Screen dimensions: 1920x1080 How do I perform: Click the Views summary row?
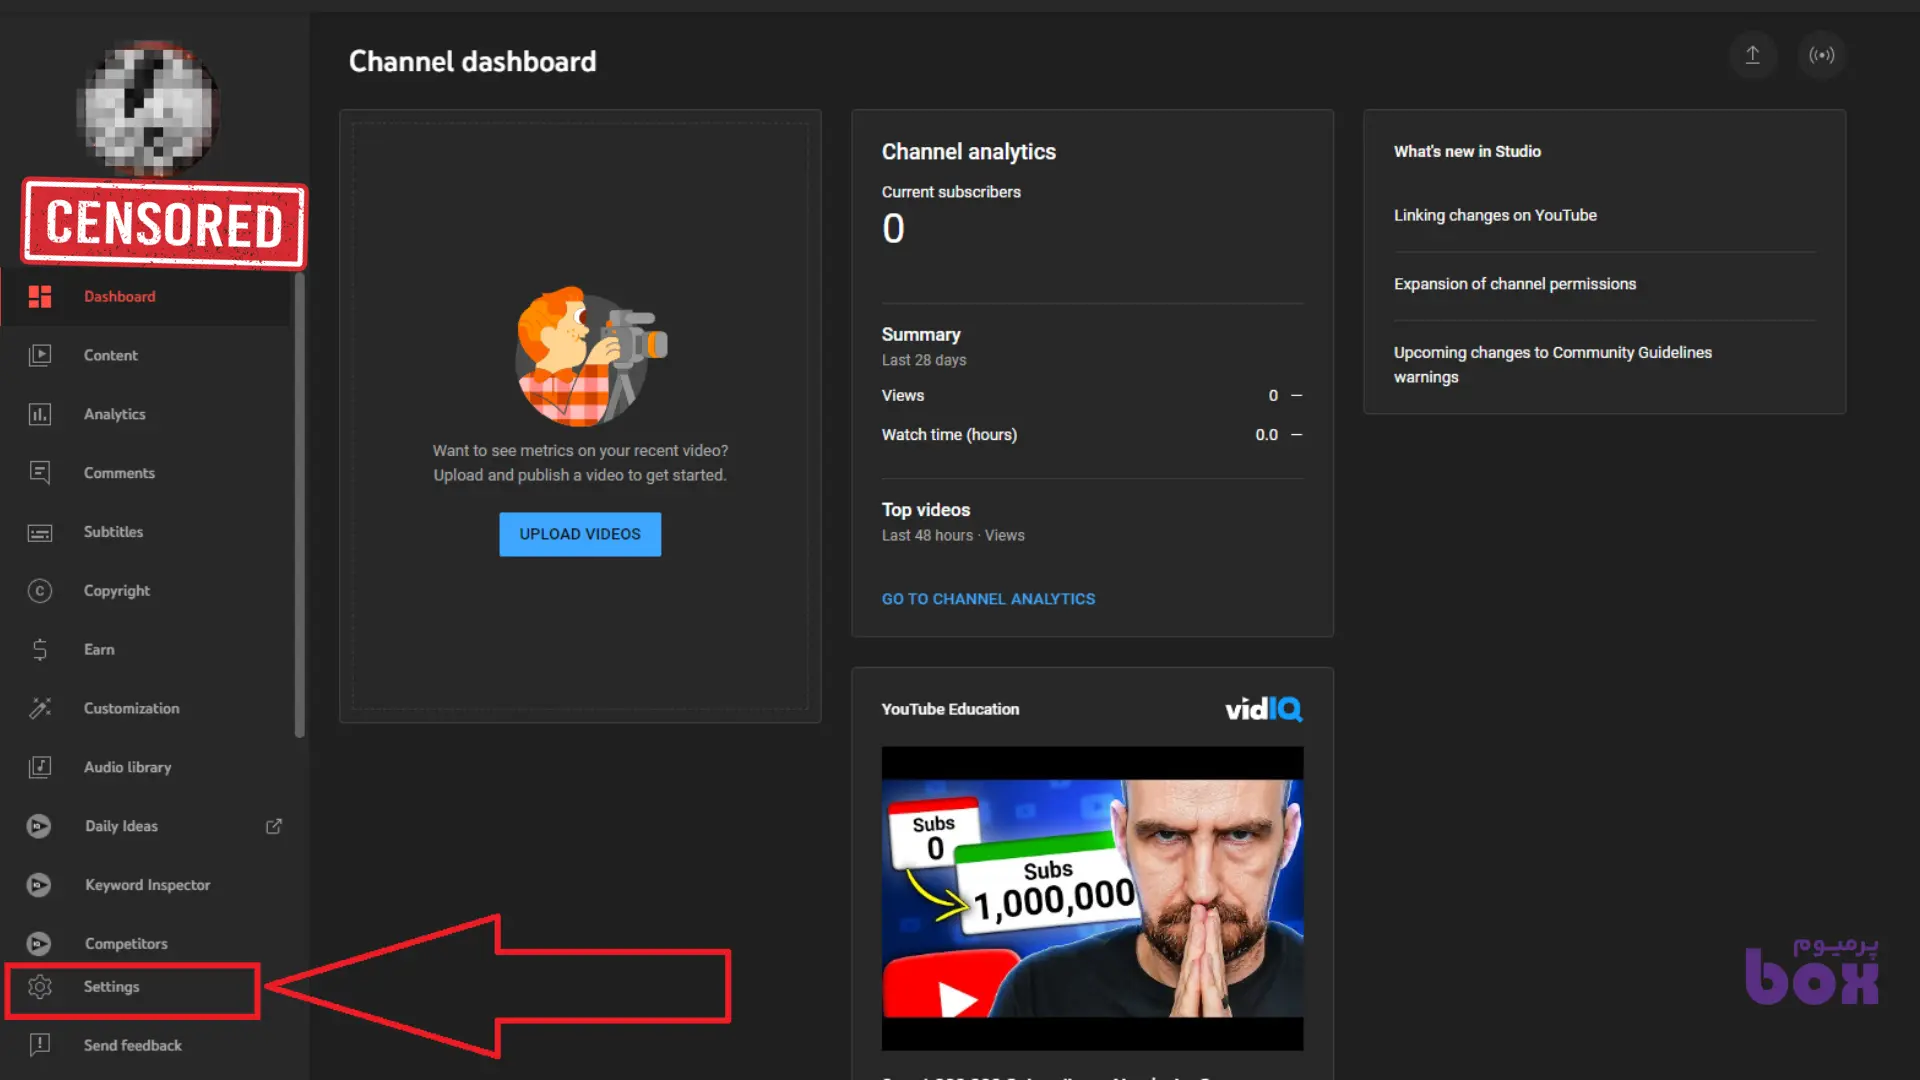[x=1092, y=396]
